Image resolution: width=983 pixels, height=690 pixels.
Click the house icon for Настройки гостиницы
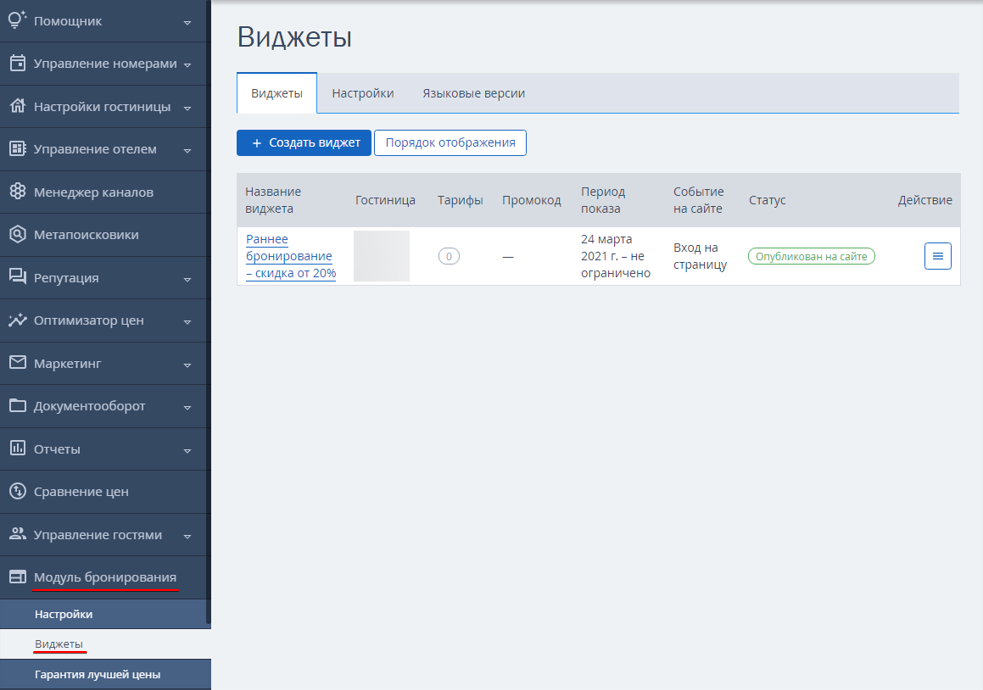click(18, 106)
